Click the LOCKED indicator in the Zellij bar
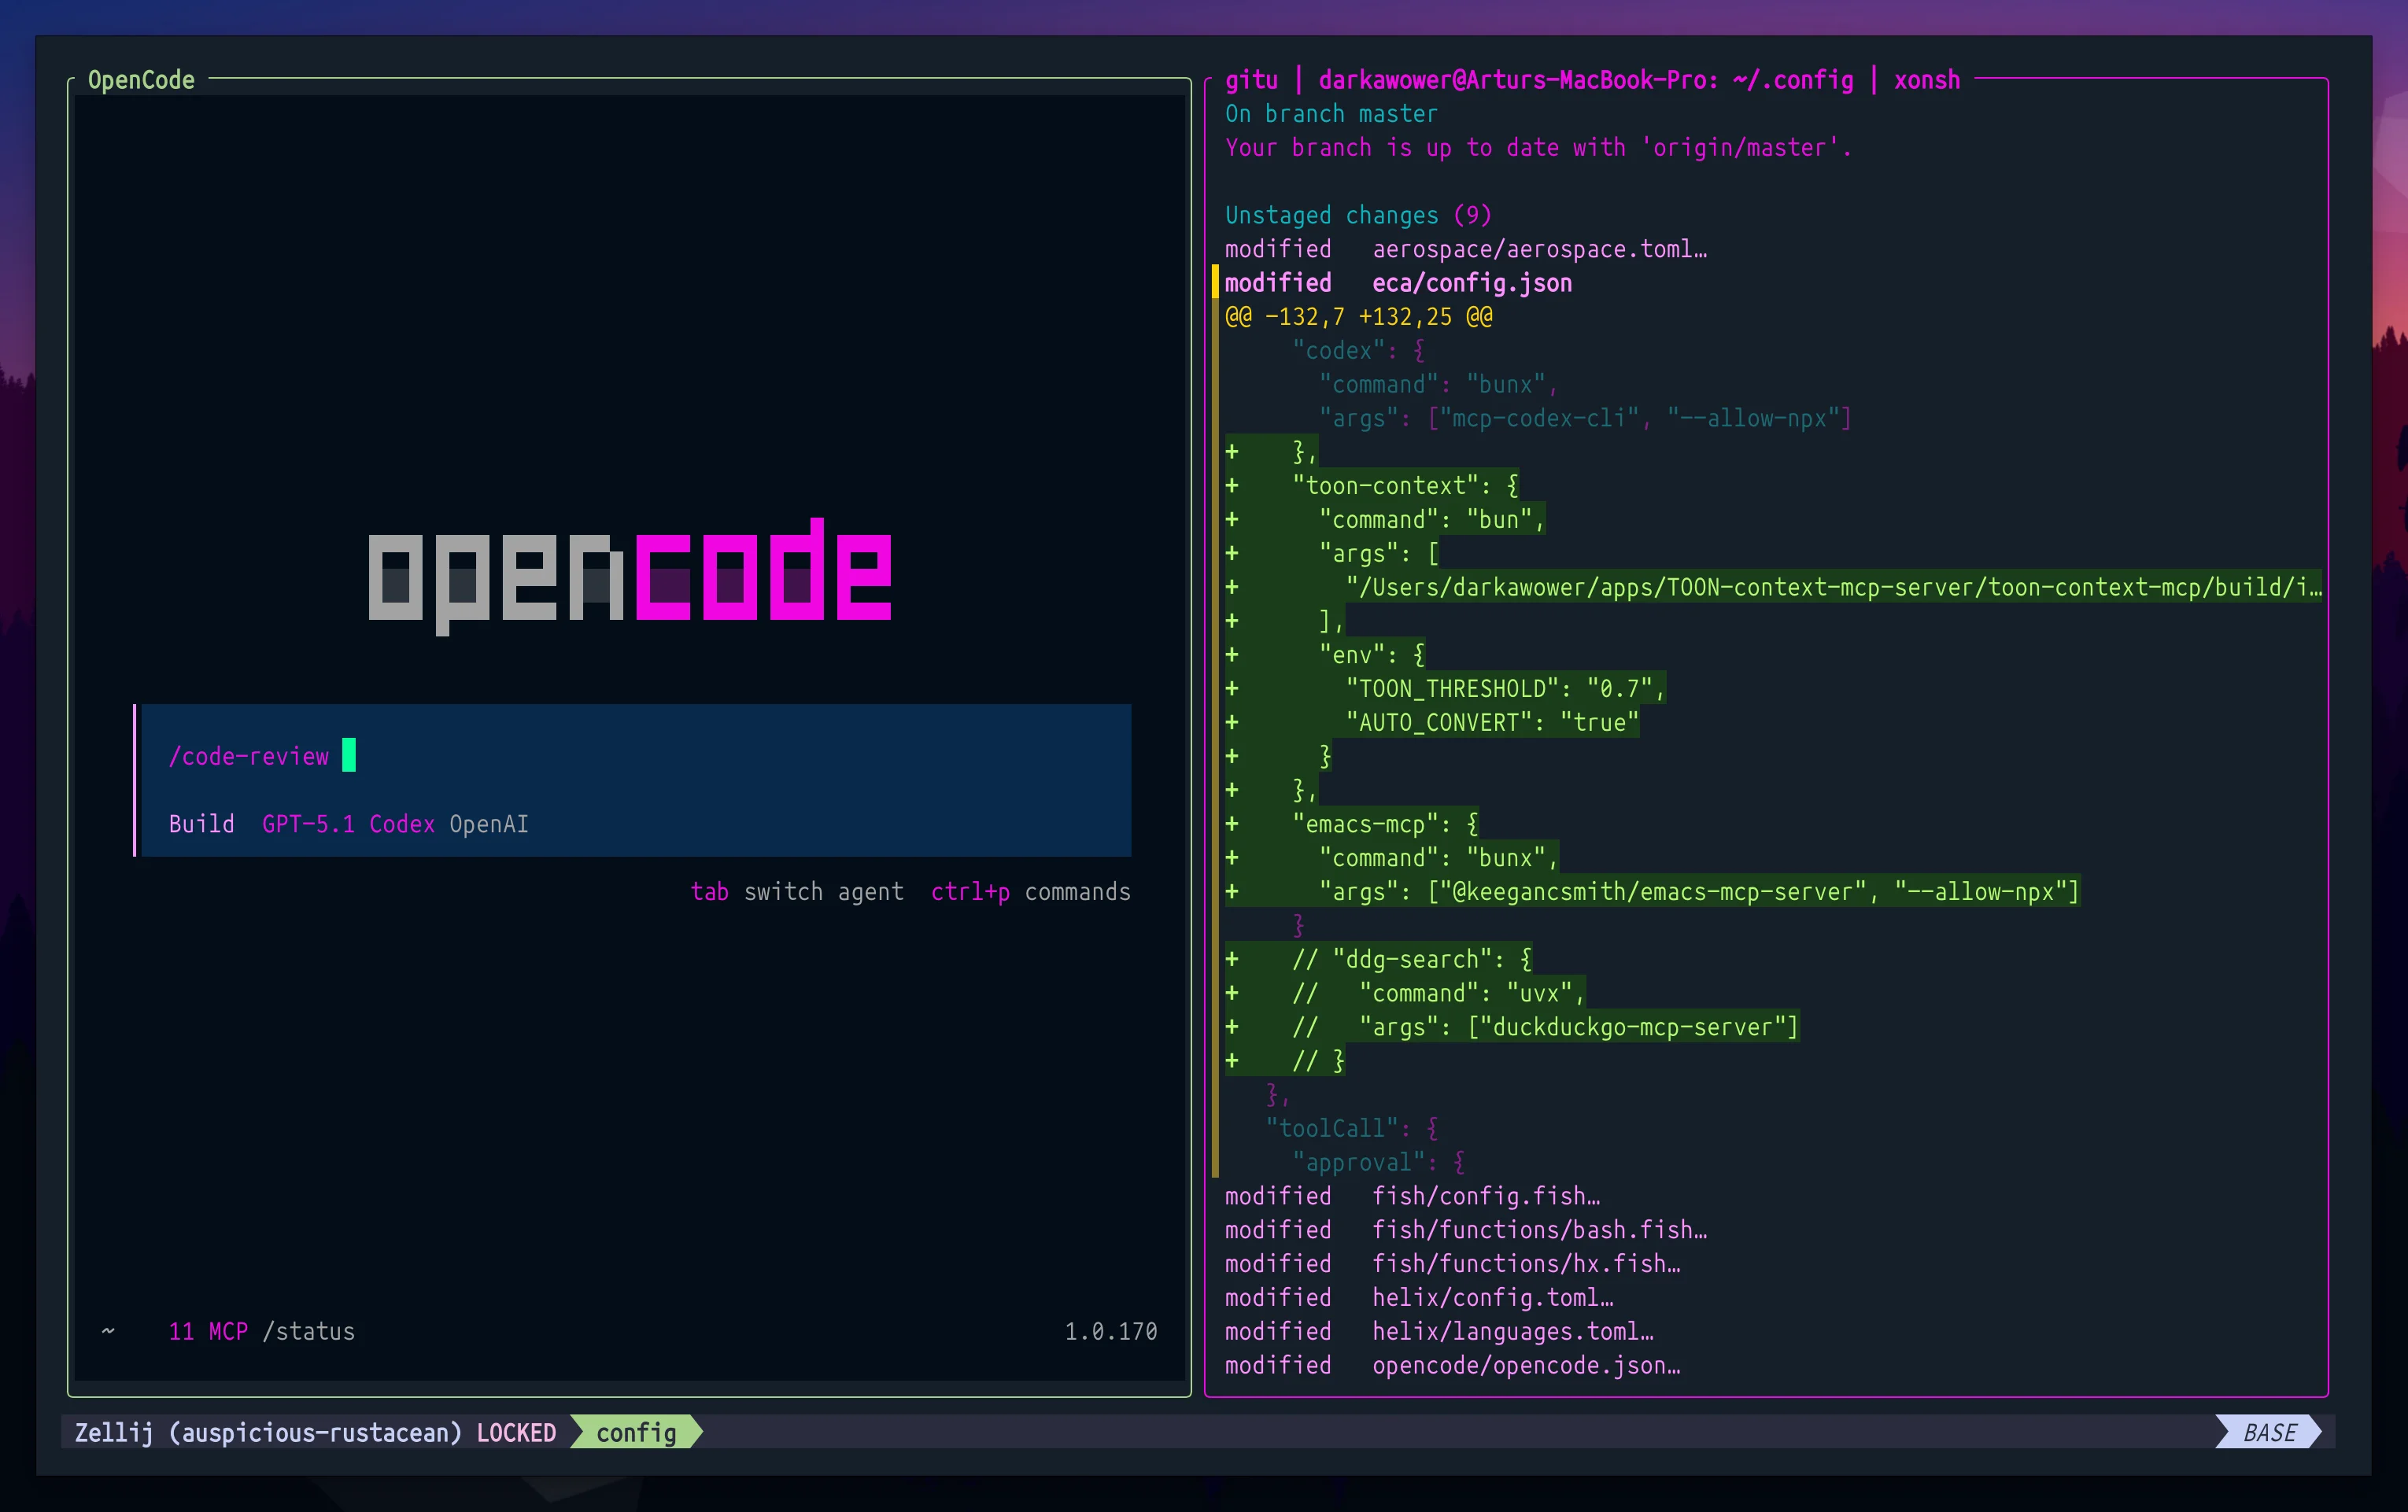 point(516,1432)
